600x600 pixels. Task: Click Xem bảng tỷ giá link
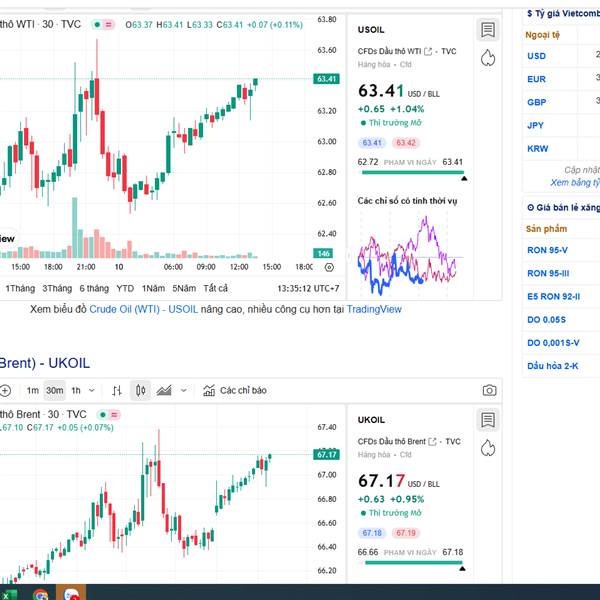click(x=575, y=183)
